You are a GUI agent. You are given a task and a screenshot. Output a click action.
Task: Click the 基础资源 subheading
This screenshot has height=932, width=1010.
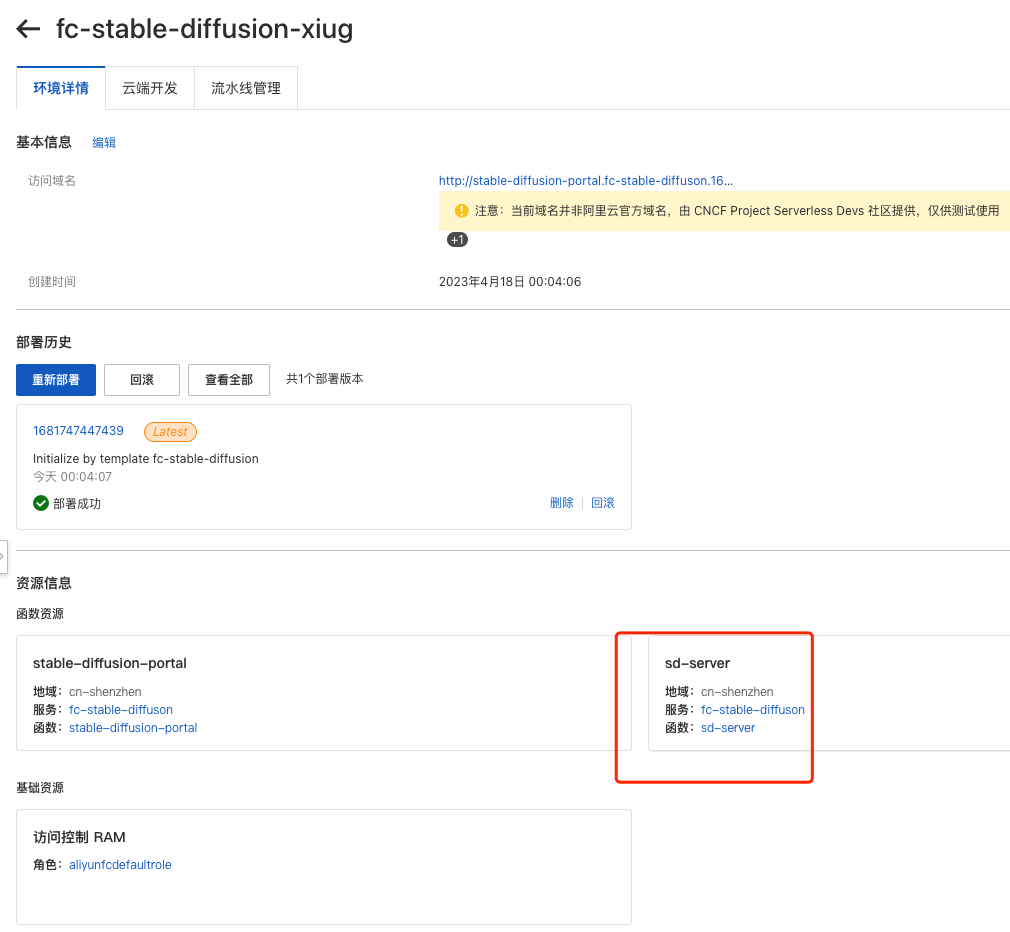(40, 788)
